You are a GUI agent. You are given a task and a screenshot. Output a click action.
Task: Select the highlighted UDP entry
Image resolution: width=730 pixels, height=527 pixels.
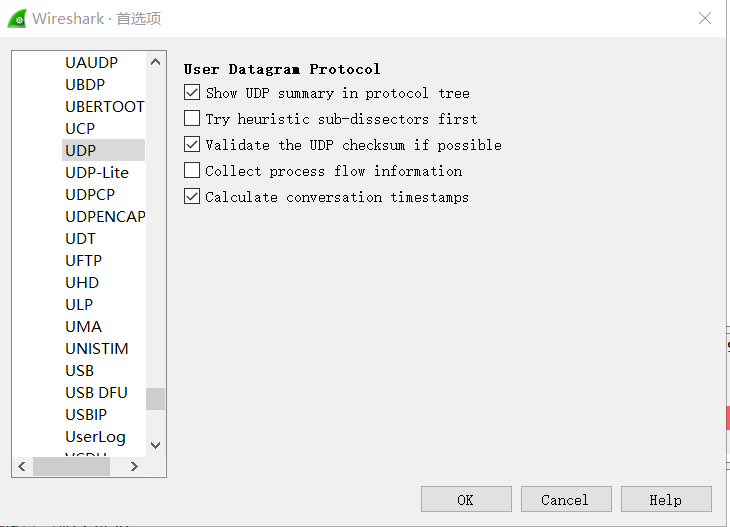[103, 150]
